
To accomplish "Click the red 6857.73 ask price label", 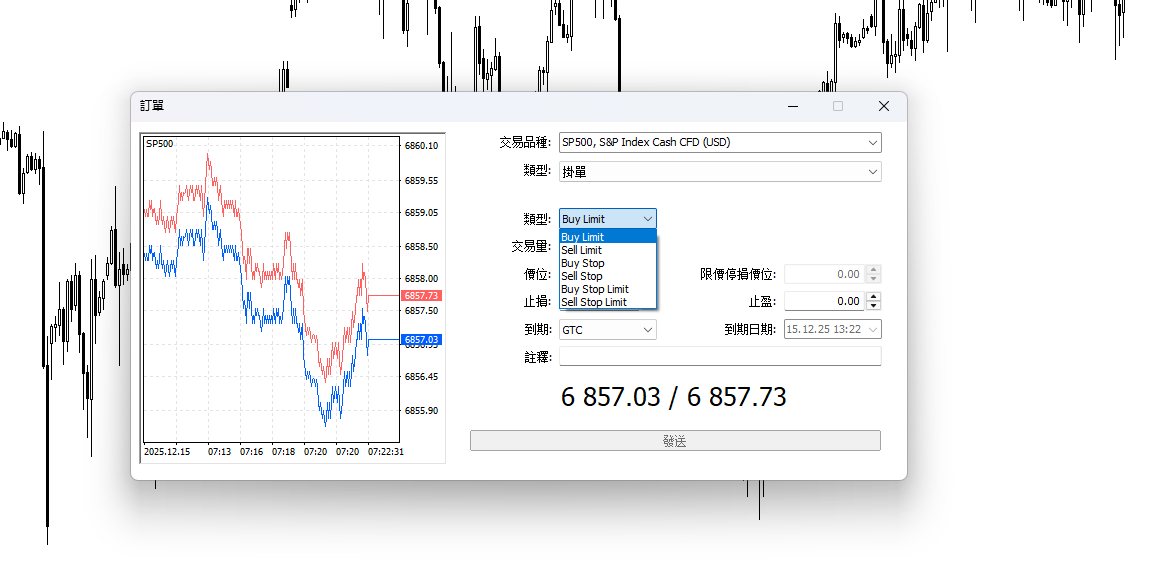I will (421, 296).
